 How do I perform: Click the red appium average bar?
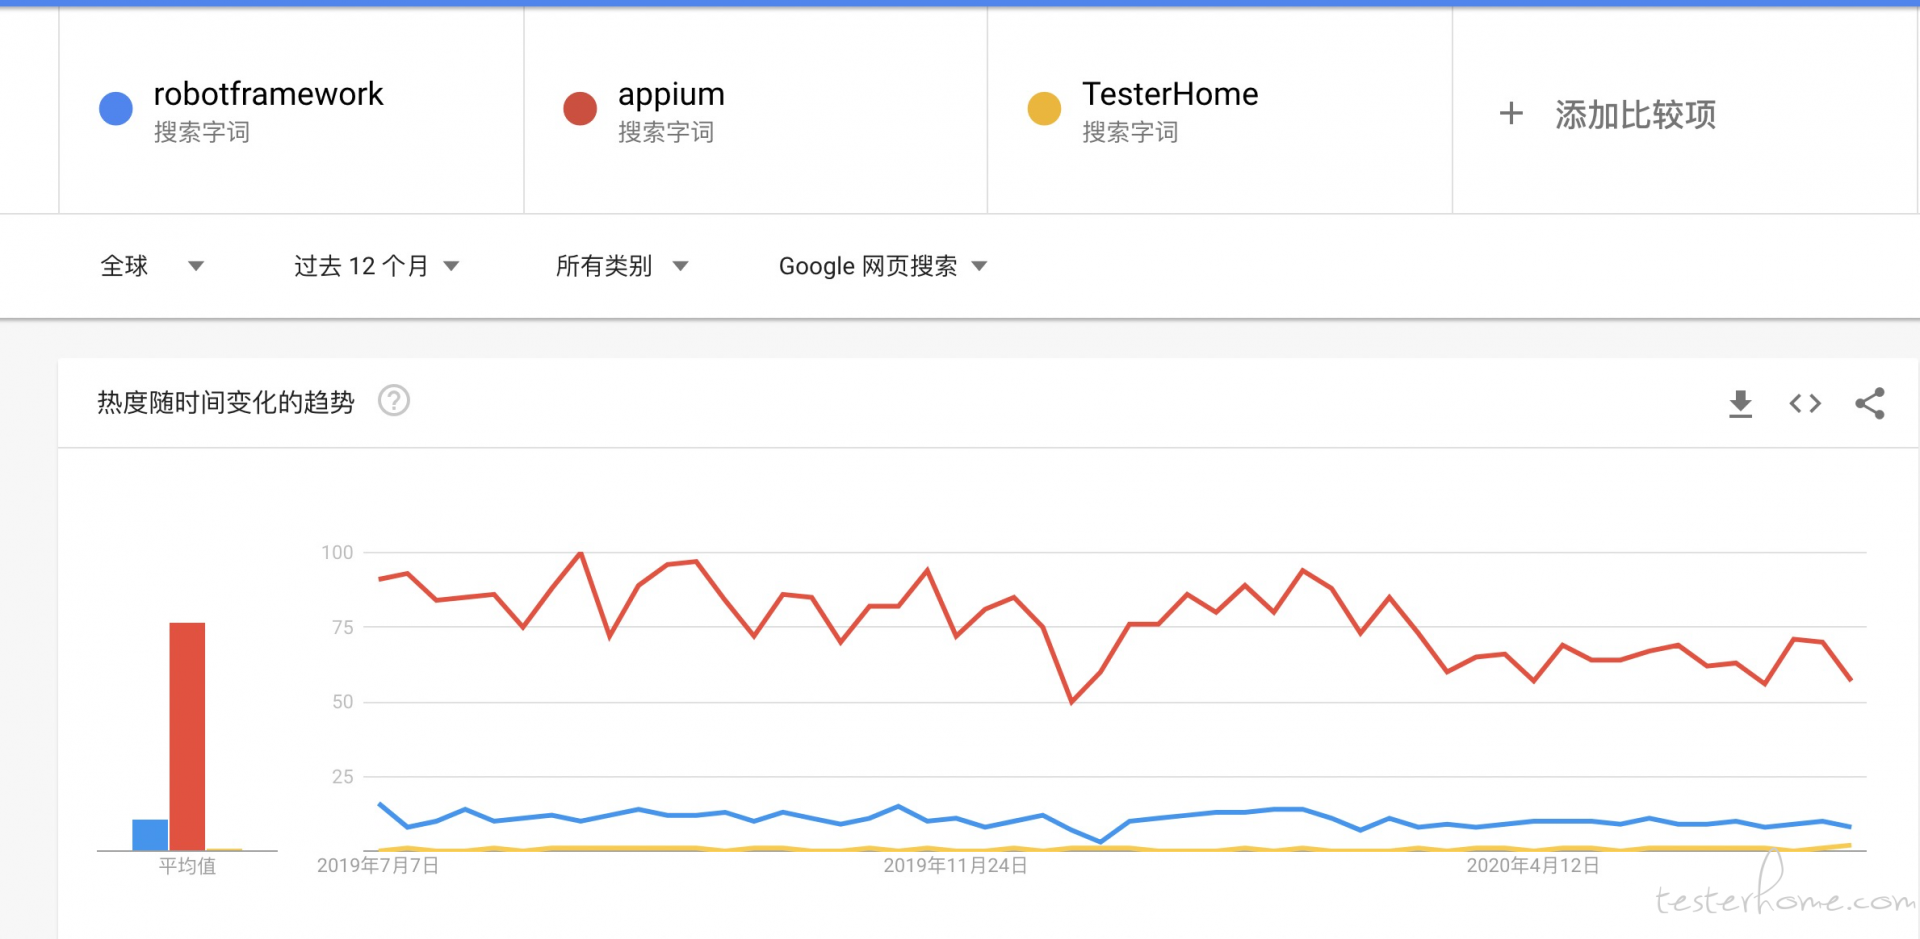[187, 736]
